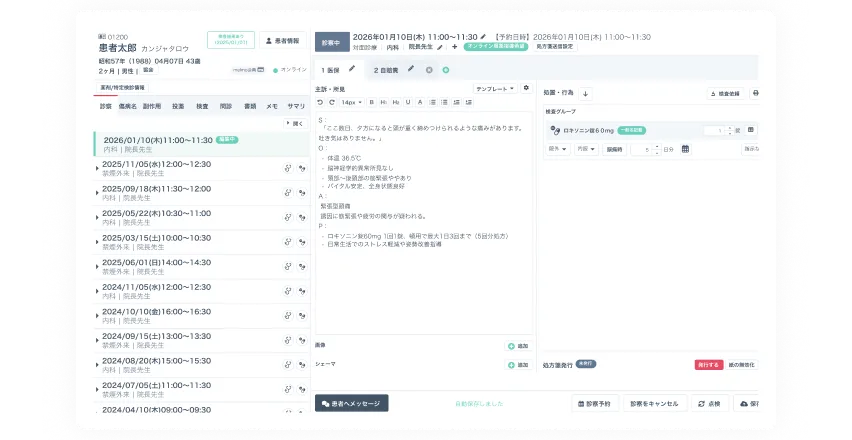Switch to the 傷病名 tab
This screenshot has width=852, height=440.
128,106
